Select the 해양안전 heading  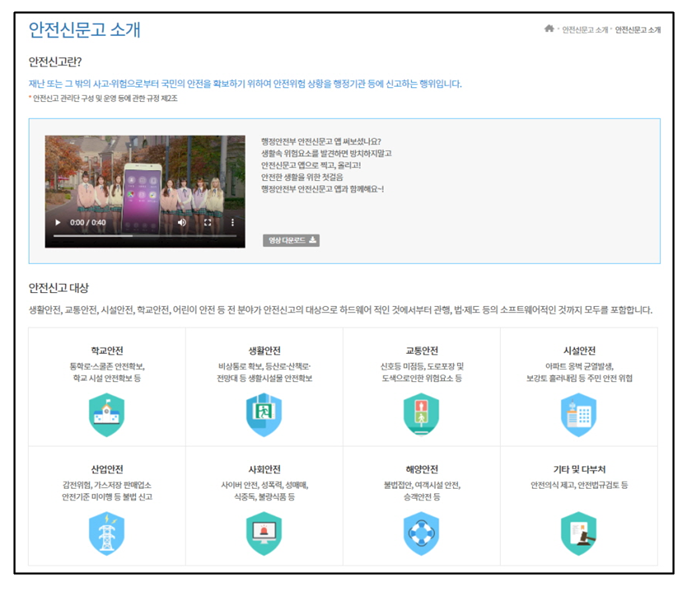pyautogui.click(x=421, y=469)
